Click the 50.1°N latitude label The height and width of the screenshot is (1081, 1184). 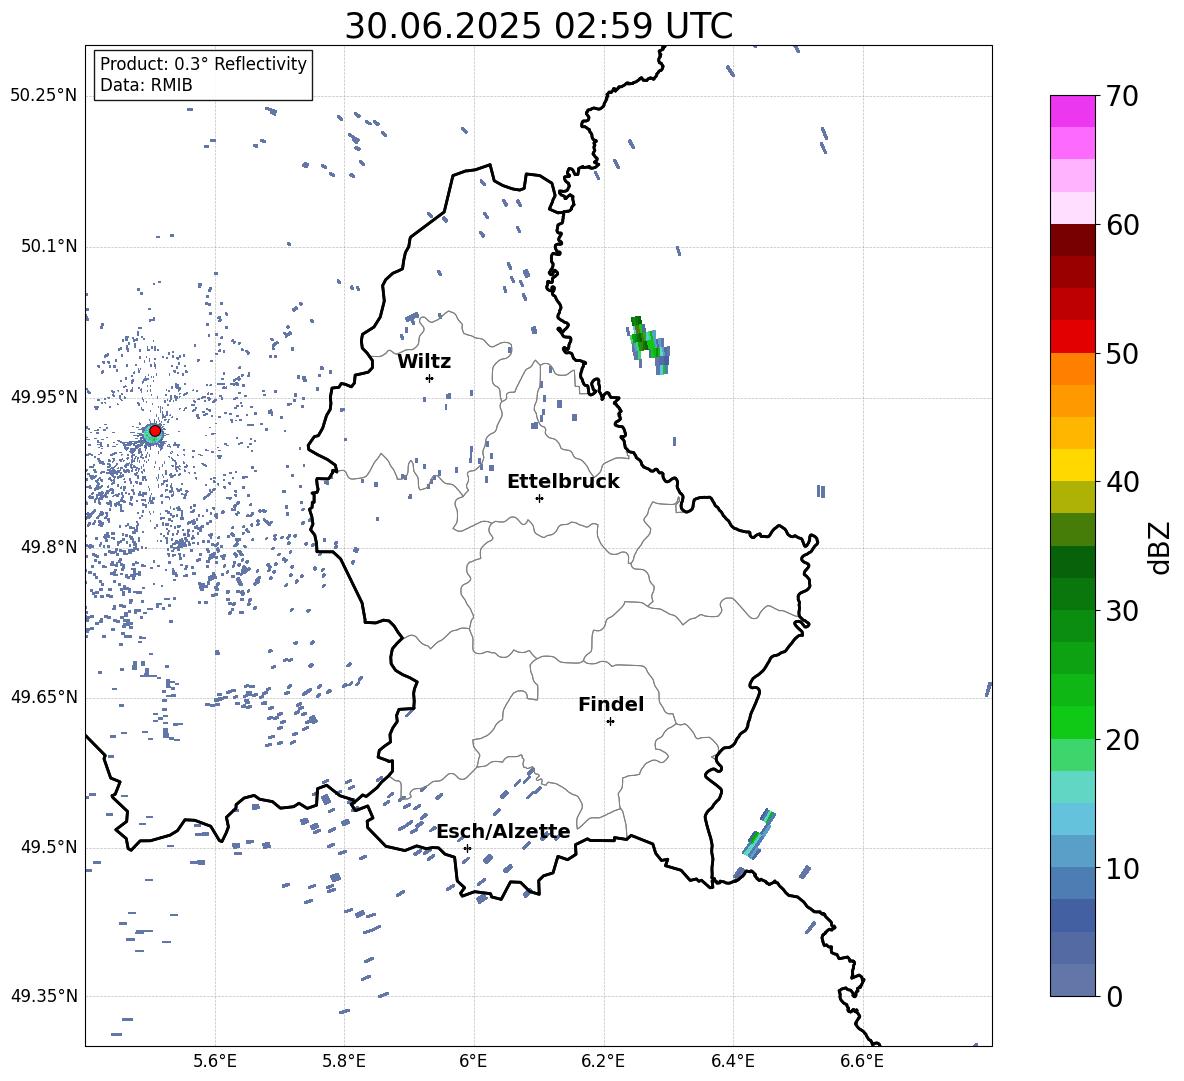tap(49, 247)
